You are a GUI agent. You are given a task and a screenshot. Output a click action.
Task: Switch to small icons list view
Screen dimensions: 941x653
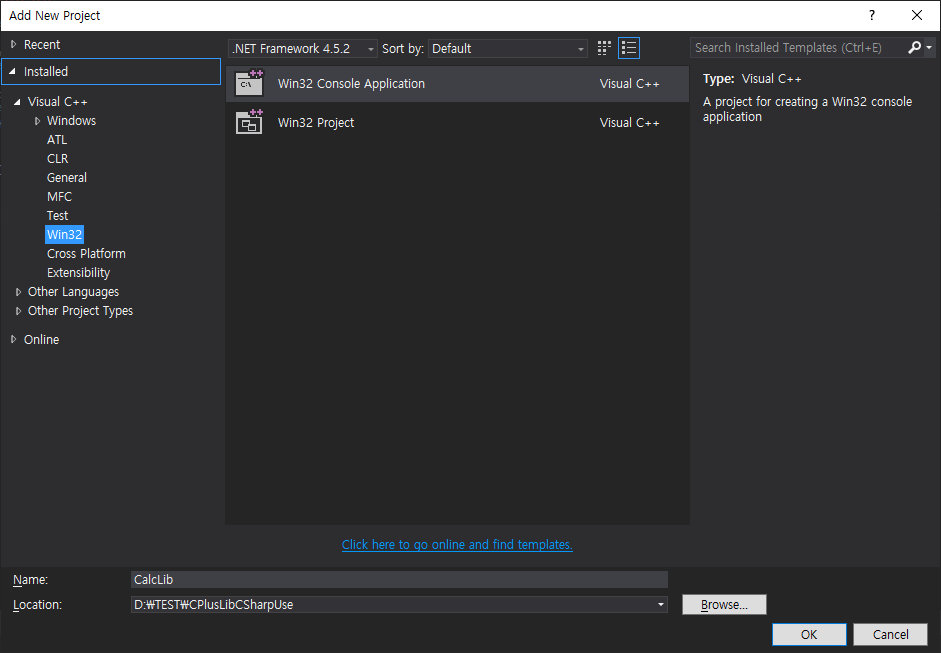(629, 48)
